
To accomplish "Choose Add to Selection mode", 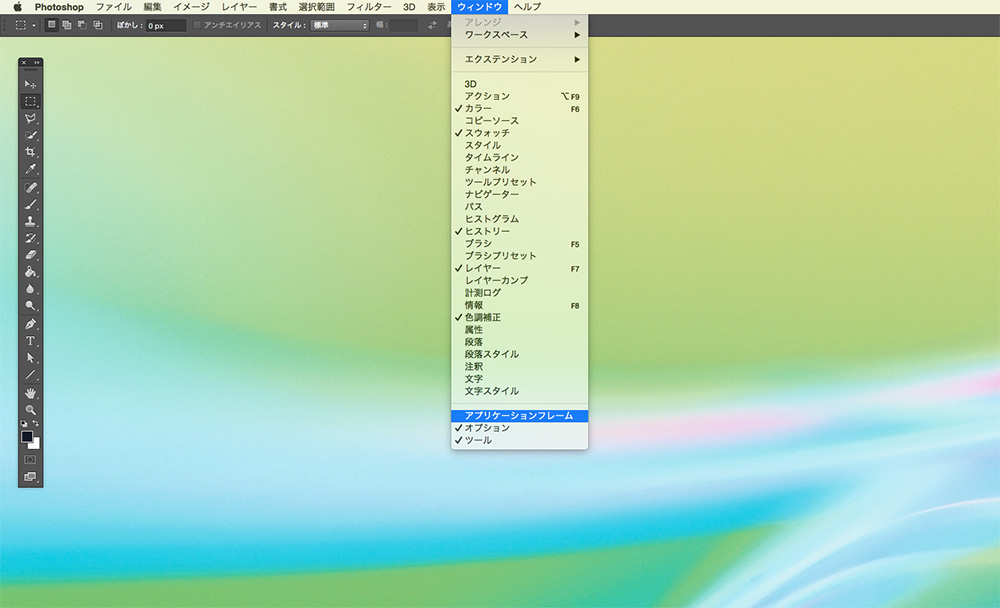I will [66, 25].
